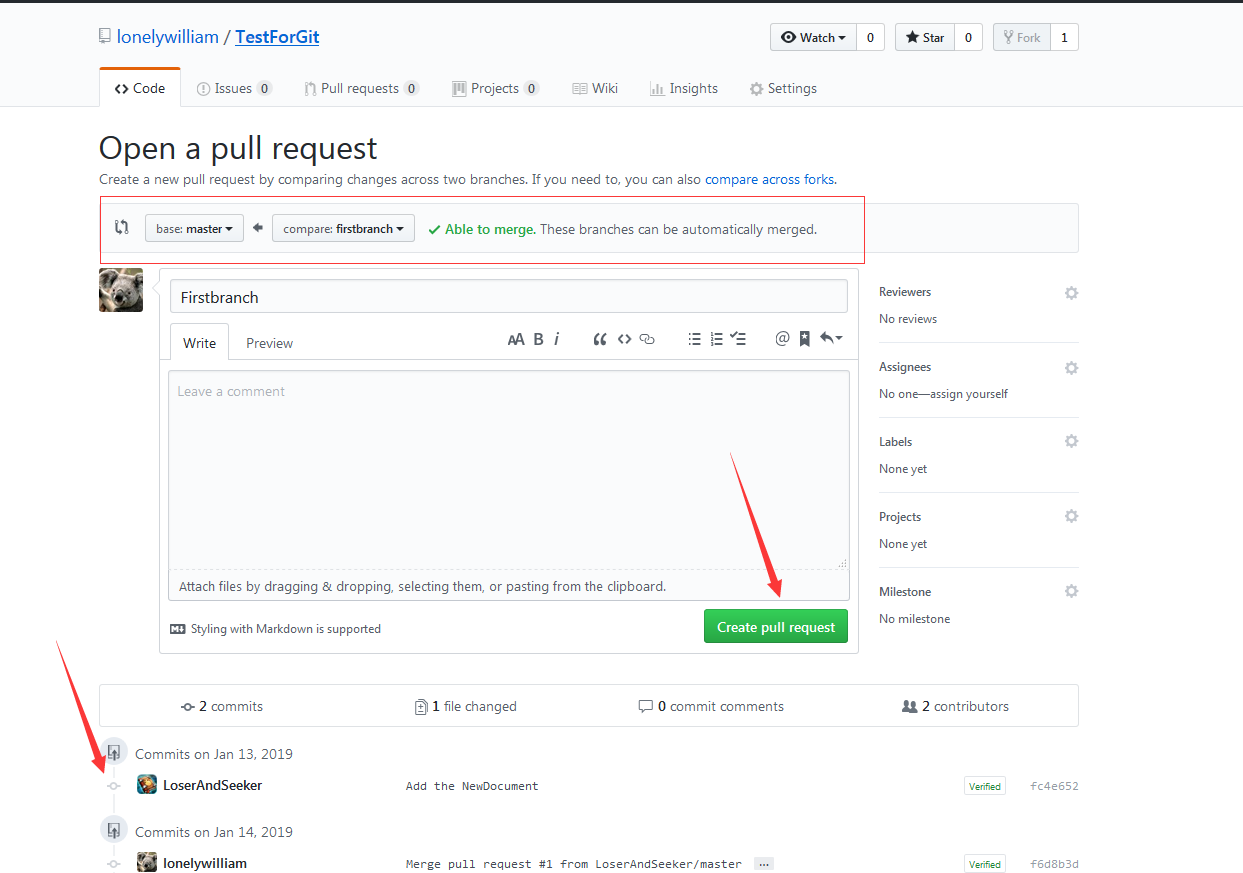Open the compare: firstbranch dropdown

click(x=343, y=229)
